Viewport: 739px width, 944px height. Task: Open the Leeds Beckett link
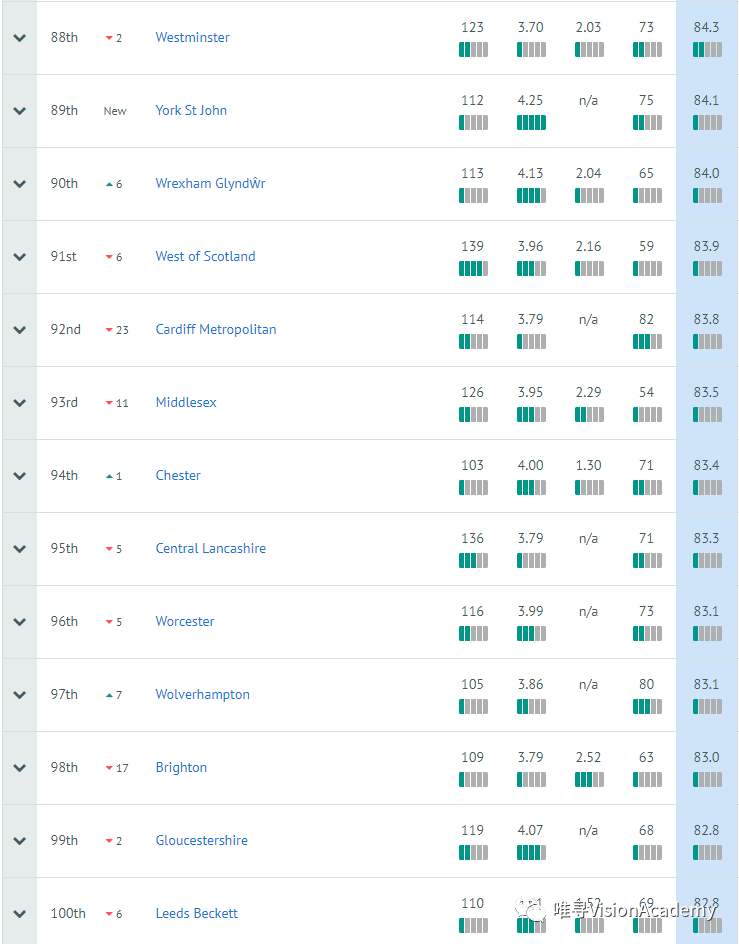click(196, 913)
